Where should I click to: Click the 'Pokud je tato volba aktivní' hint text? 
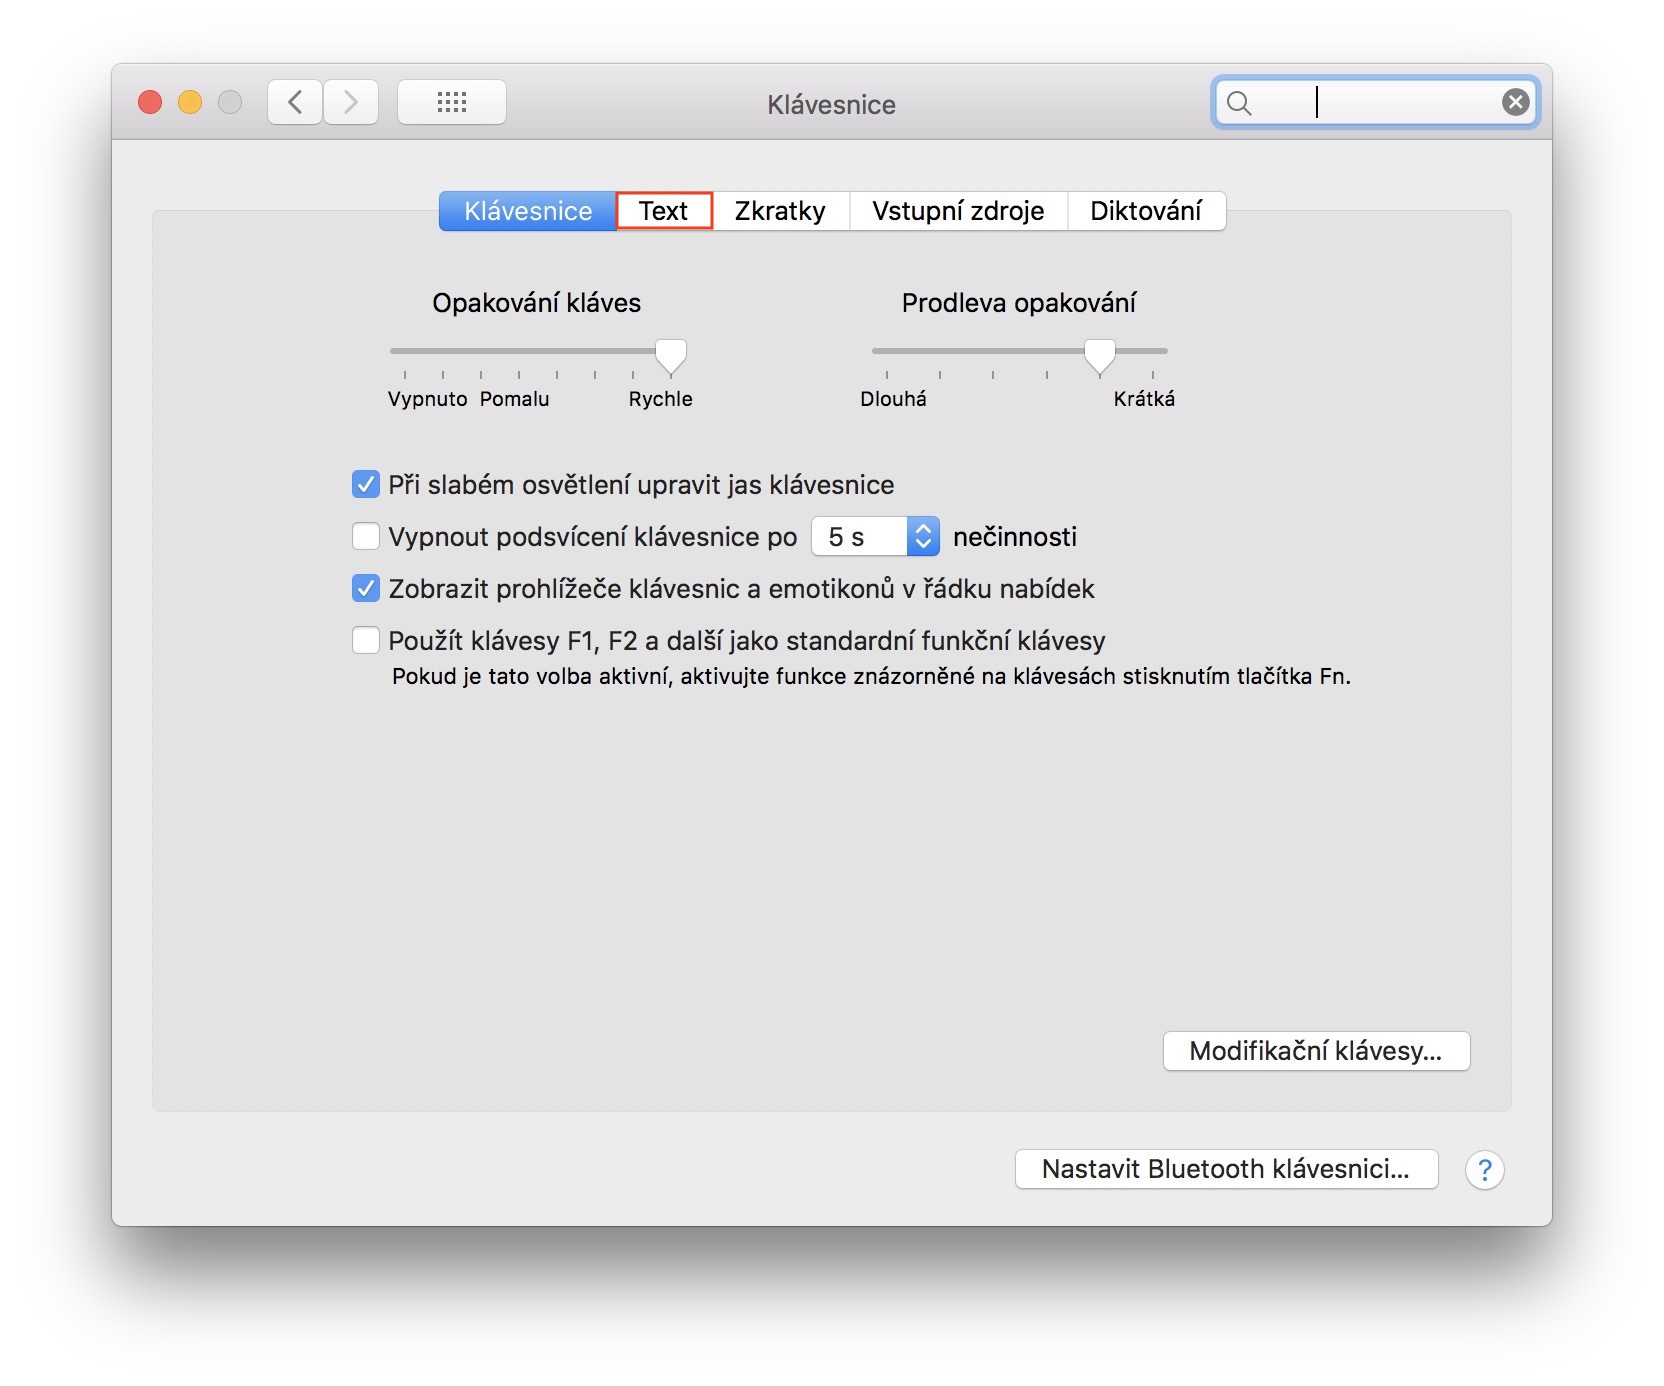pos(871,677)
